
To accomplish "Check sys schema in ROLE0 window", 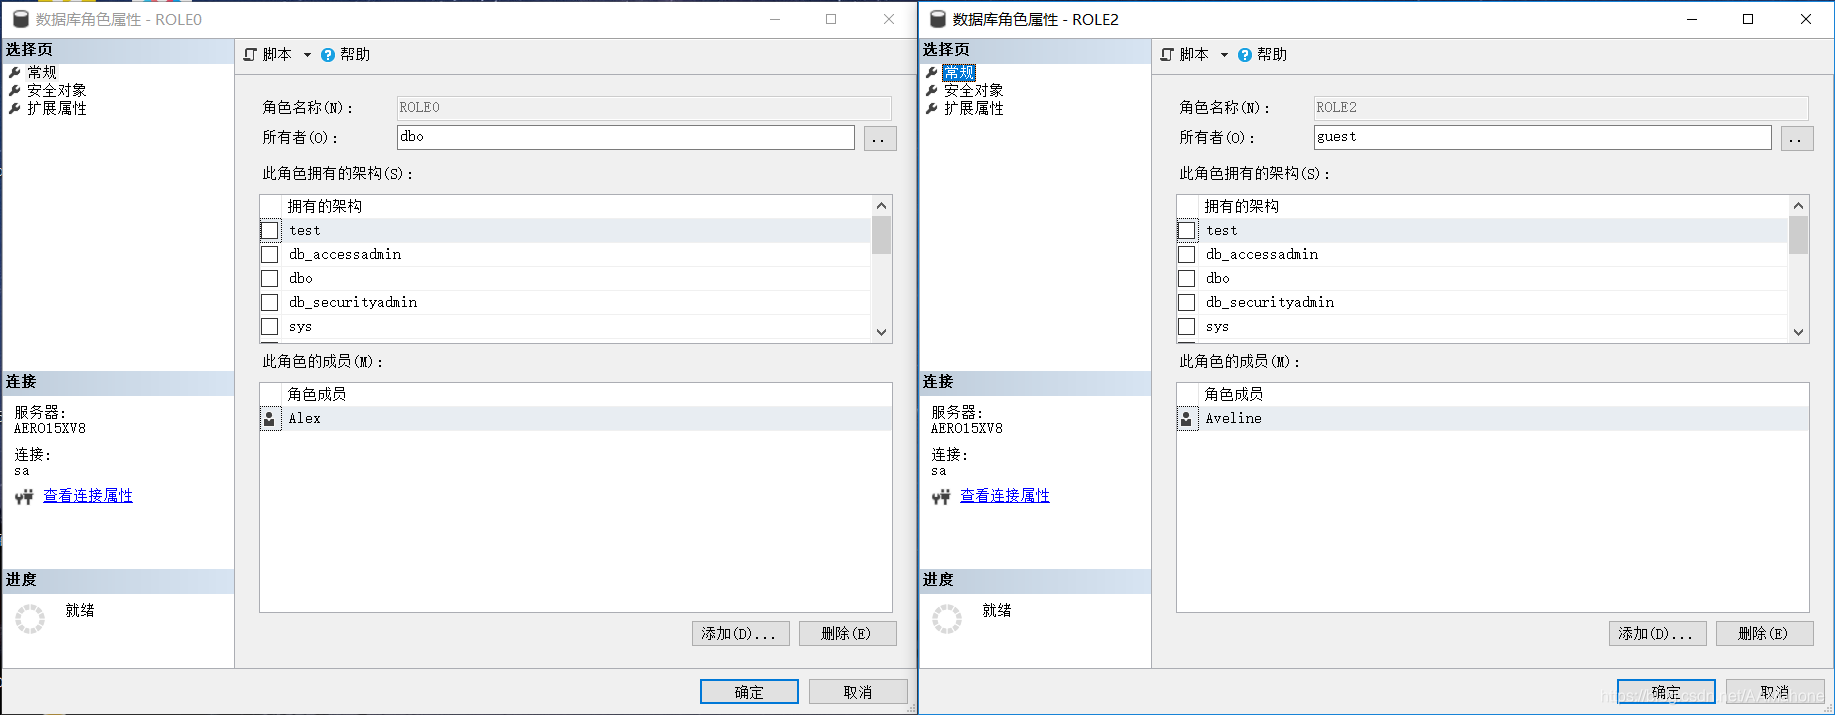I will [270, 327].
